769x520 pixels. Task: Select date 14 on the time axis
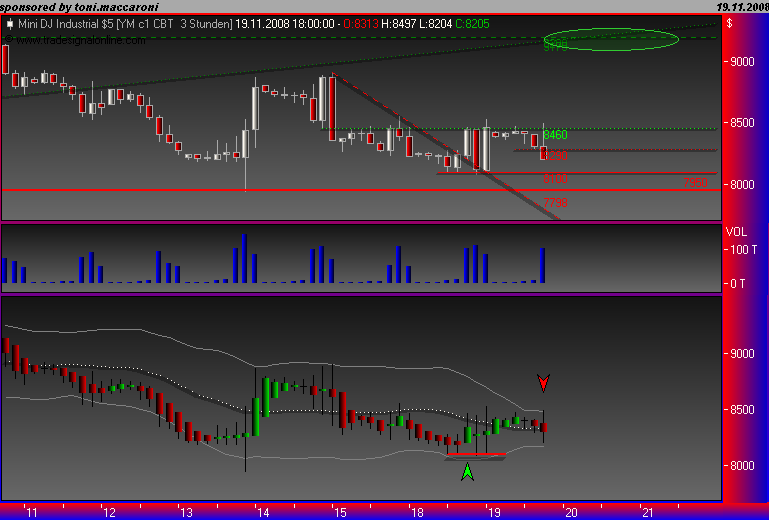pos(263,513)
